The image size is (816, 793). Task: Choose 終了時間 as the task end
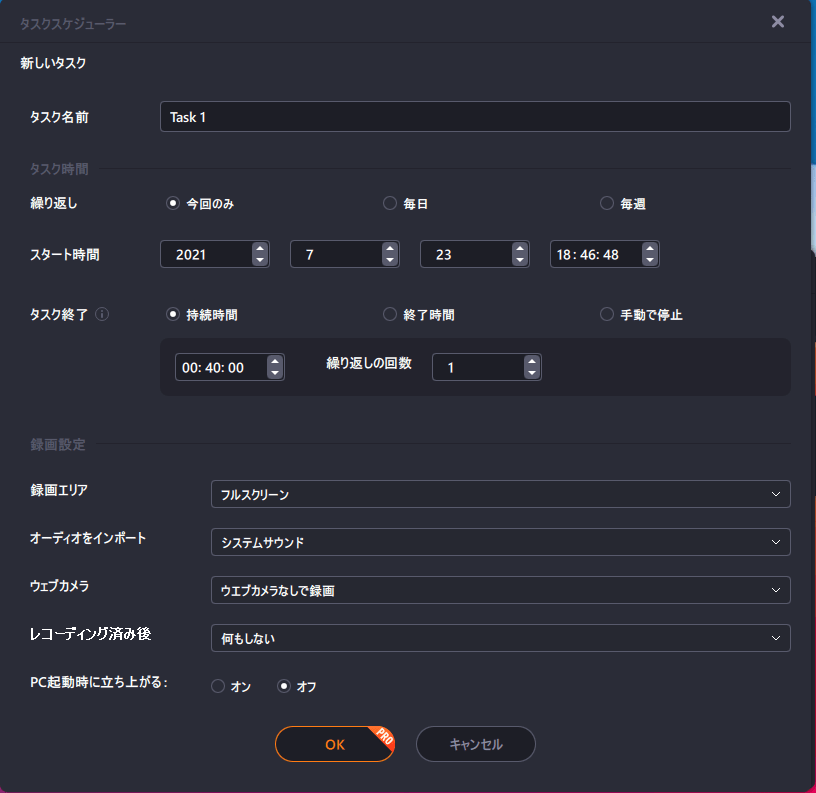pos(389,313)
